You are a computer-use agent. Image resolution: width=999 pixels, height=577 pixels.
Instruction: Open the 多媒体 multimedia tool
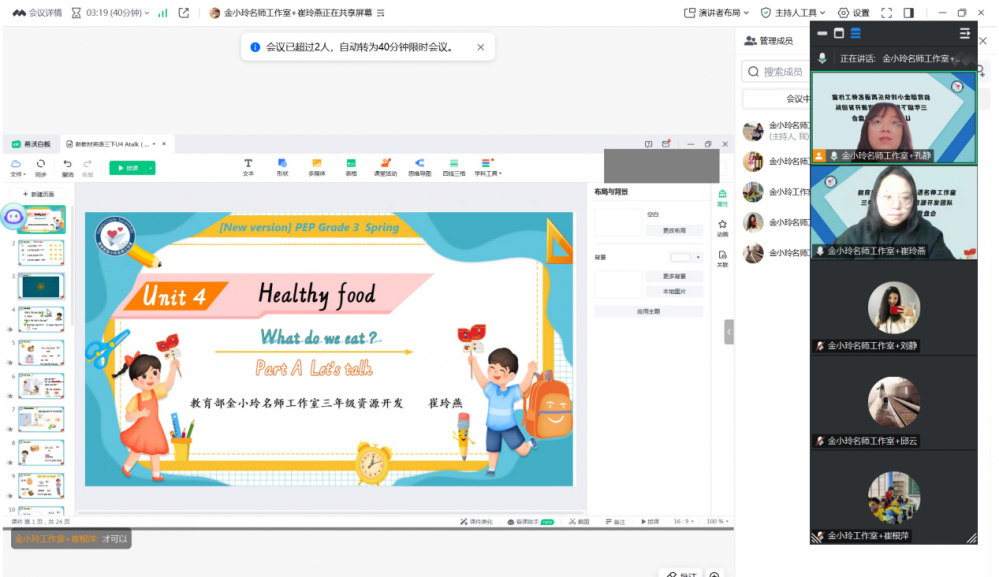coord(317,167)
